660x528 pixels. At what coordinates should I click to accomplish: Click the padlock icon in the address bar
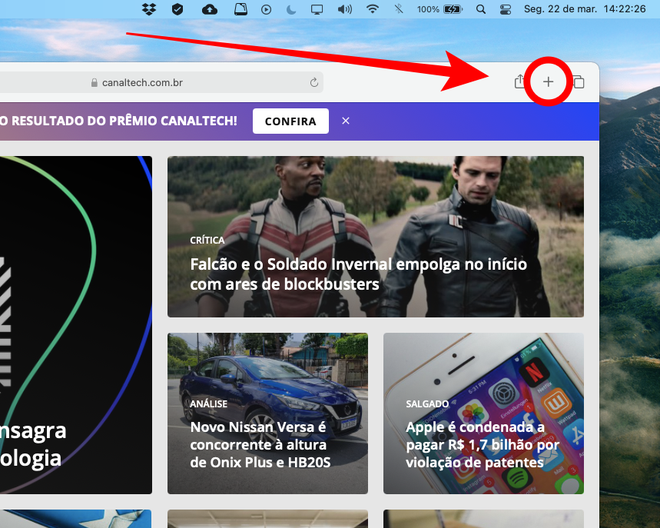(94, 83)
